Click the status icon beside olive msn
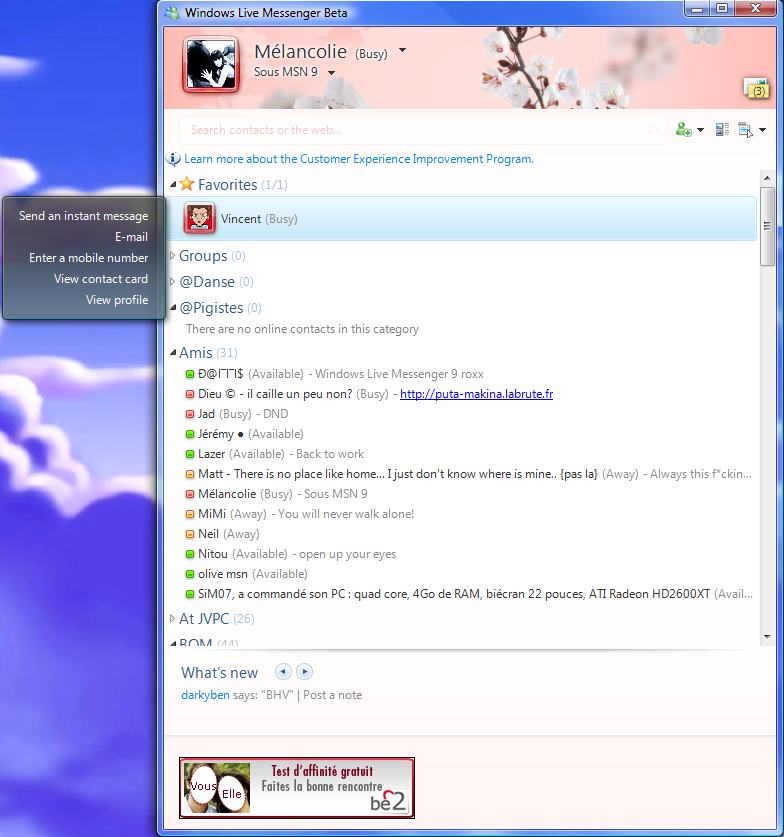The height and width of the screenshot is (837, 784). tap(189, 574)
